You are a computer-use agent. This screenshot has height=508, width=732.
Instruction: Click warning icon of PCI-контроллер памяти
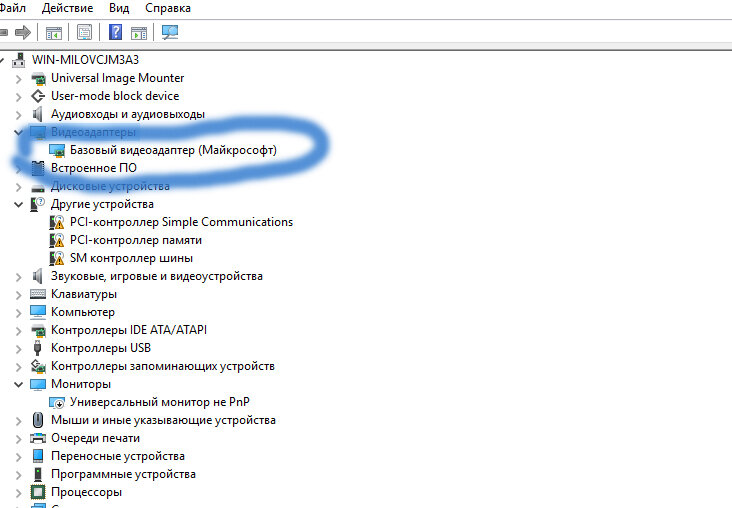pyautogui.click(x=57, y=240)
